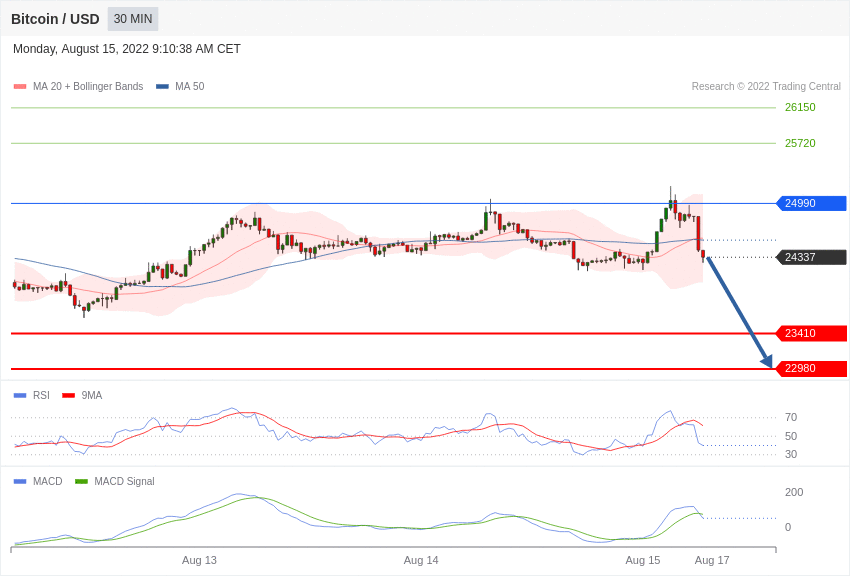Image resolution: width=850 pixels, height=576 pixels.
Task: Click the Research © 2022 Trading Central credit
Action: click(x=766, y=86)
